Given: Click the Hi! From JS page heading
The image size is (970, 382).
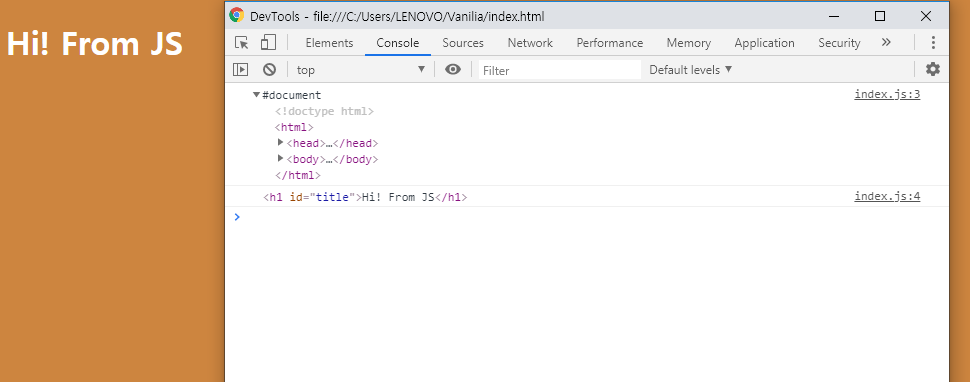Looking at the screenshot, I should pos(95,44).
